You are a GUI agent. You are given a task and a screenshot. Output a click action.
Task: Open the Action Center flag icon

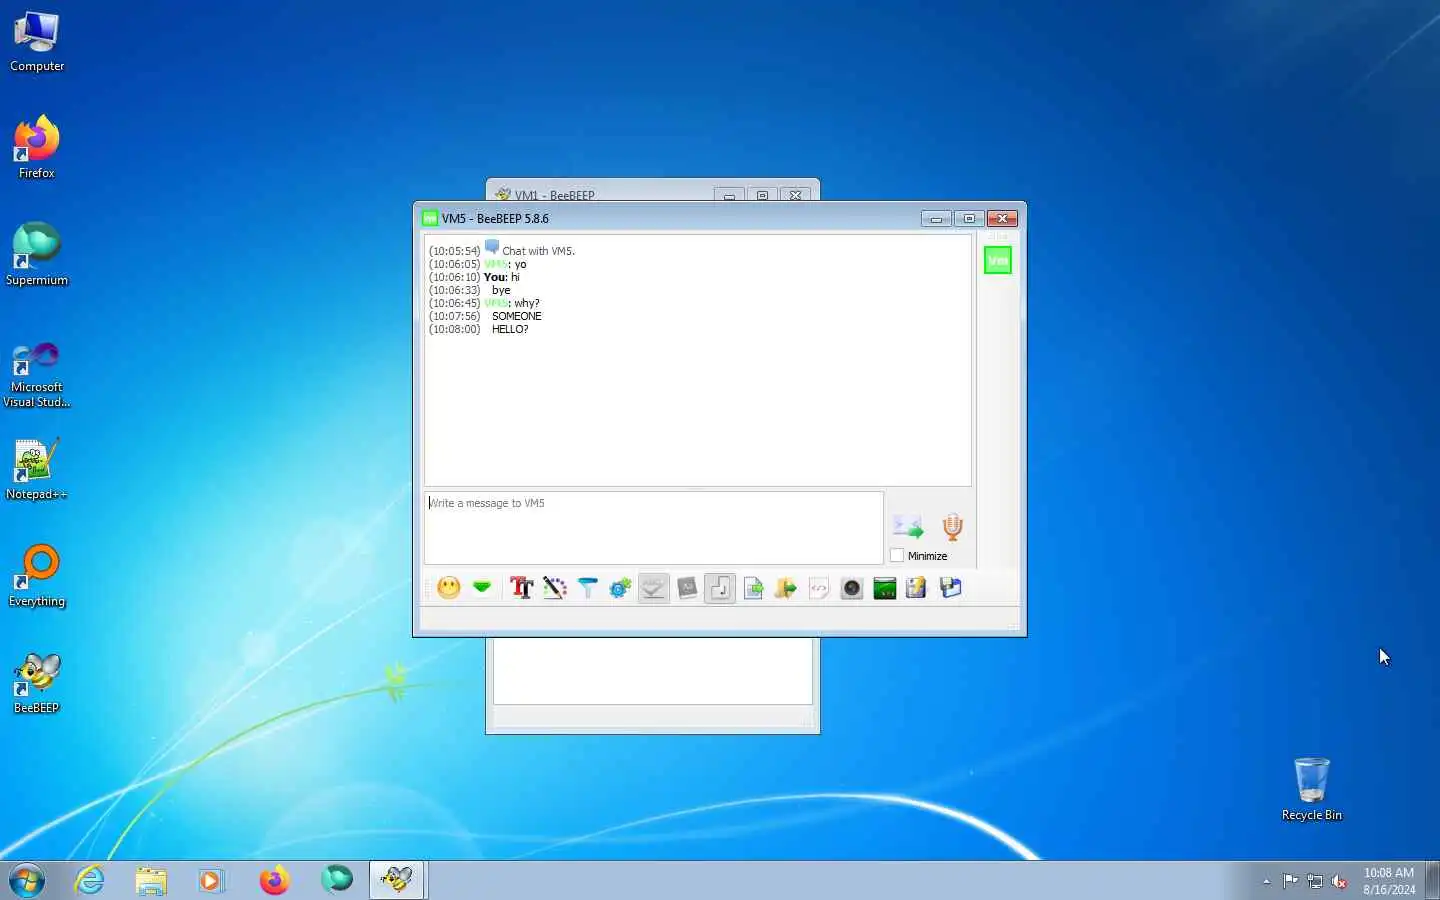click(x=1291, y=881)
